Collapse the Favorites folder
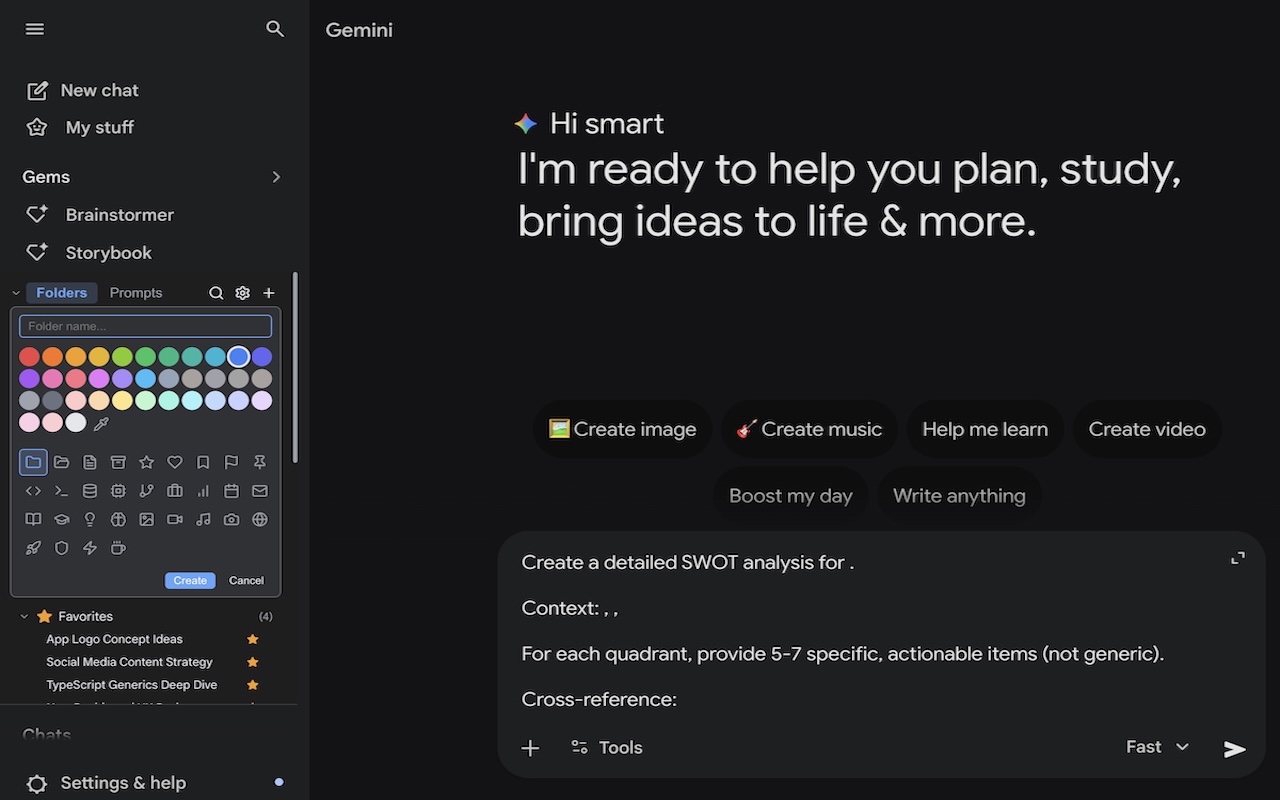The width and height of the screenshot is (1280, 800). tap(25, 617)
